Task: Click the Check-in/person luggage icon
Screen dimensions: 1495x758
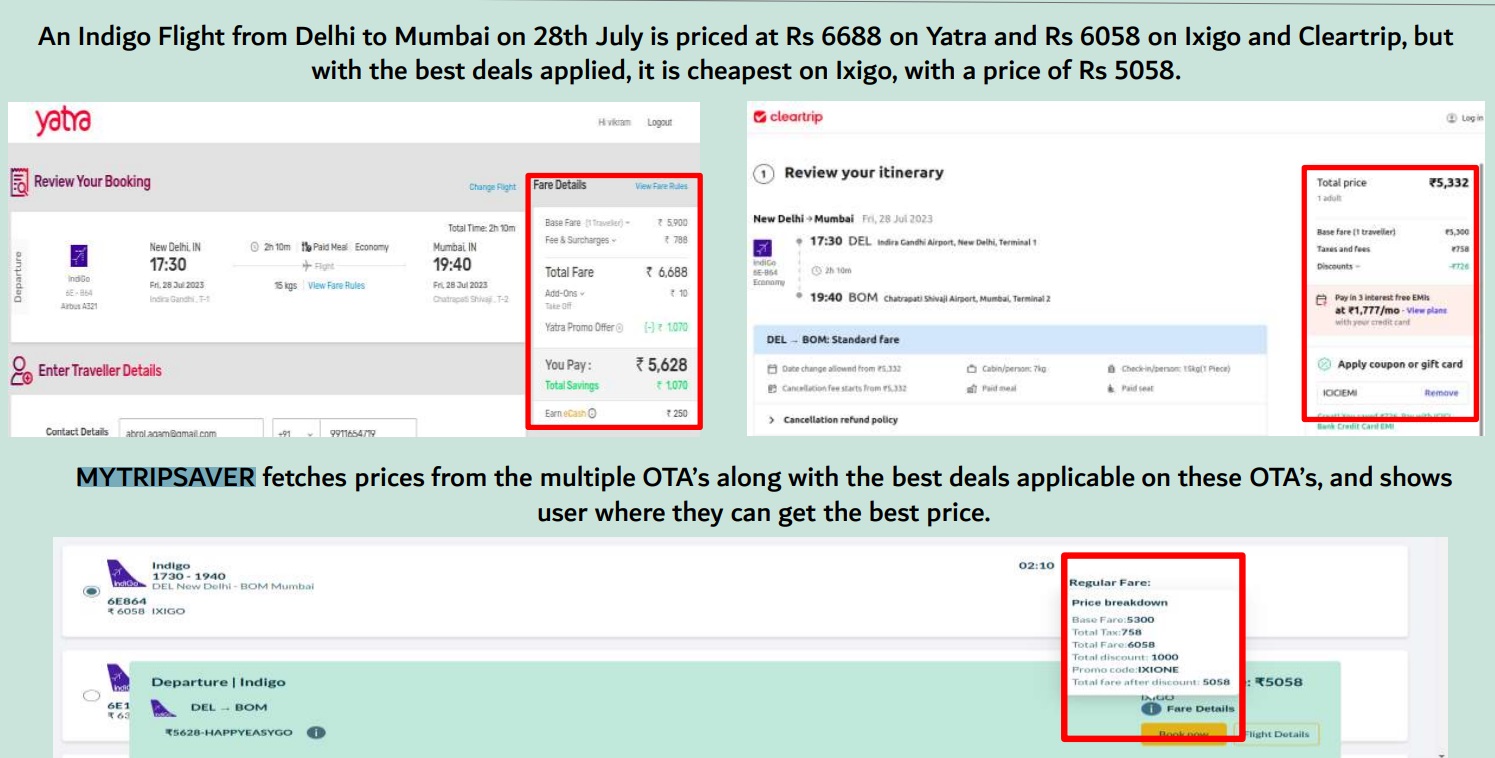Action: (x=1111, y=369)
